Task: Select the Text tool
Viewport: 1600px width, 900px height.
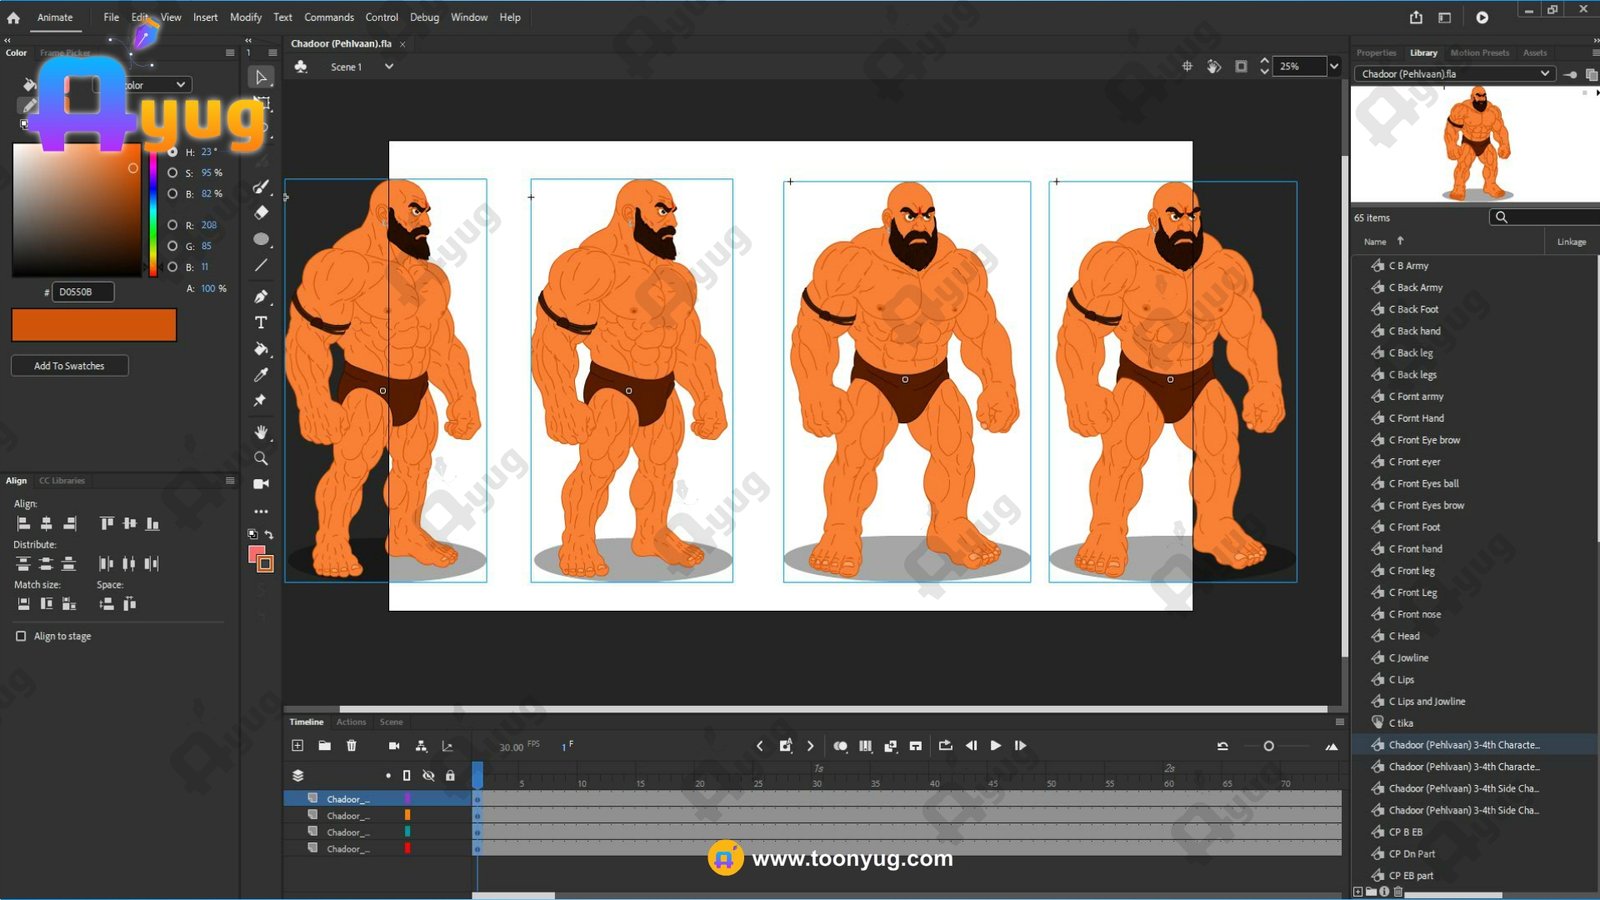Action: [261, 323]
